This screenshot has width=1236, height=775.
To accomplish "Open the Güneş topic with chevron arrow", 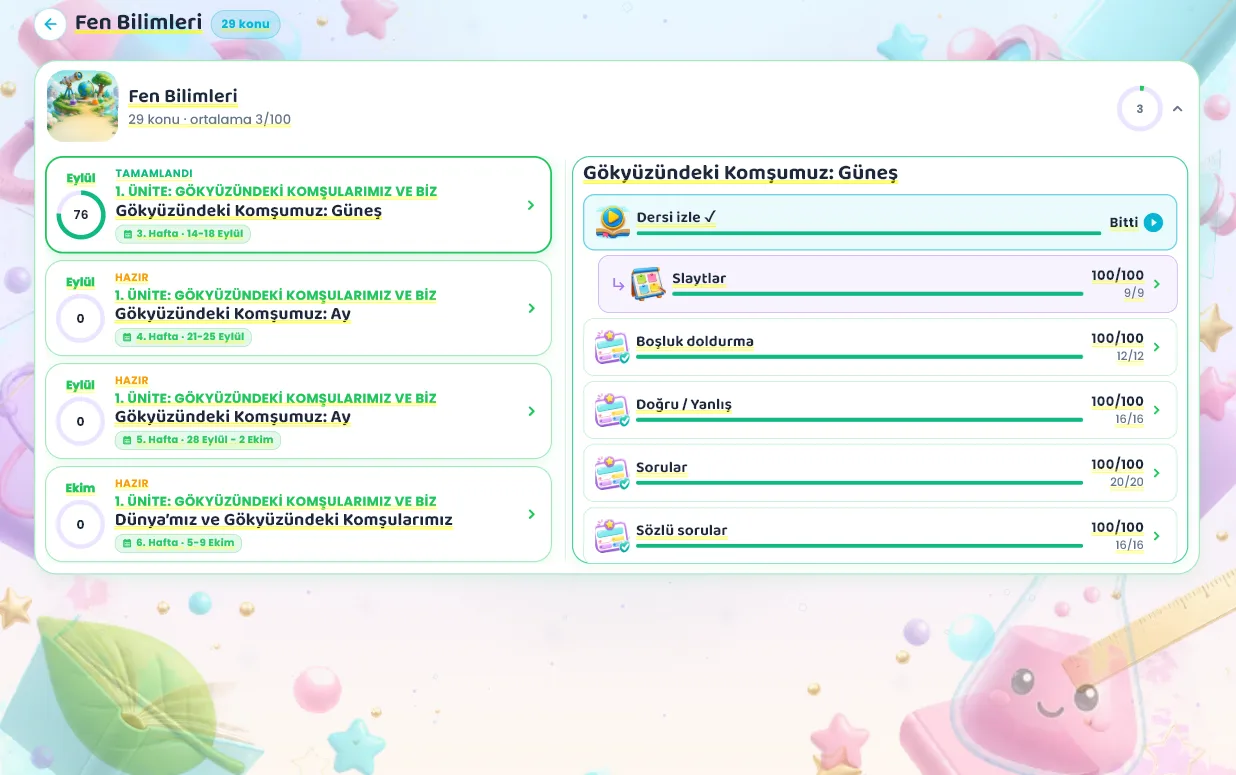I will click(x=531, y=205).
